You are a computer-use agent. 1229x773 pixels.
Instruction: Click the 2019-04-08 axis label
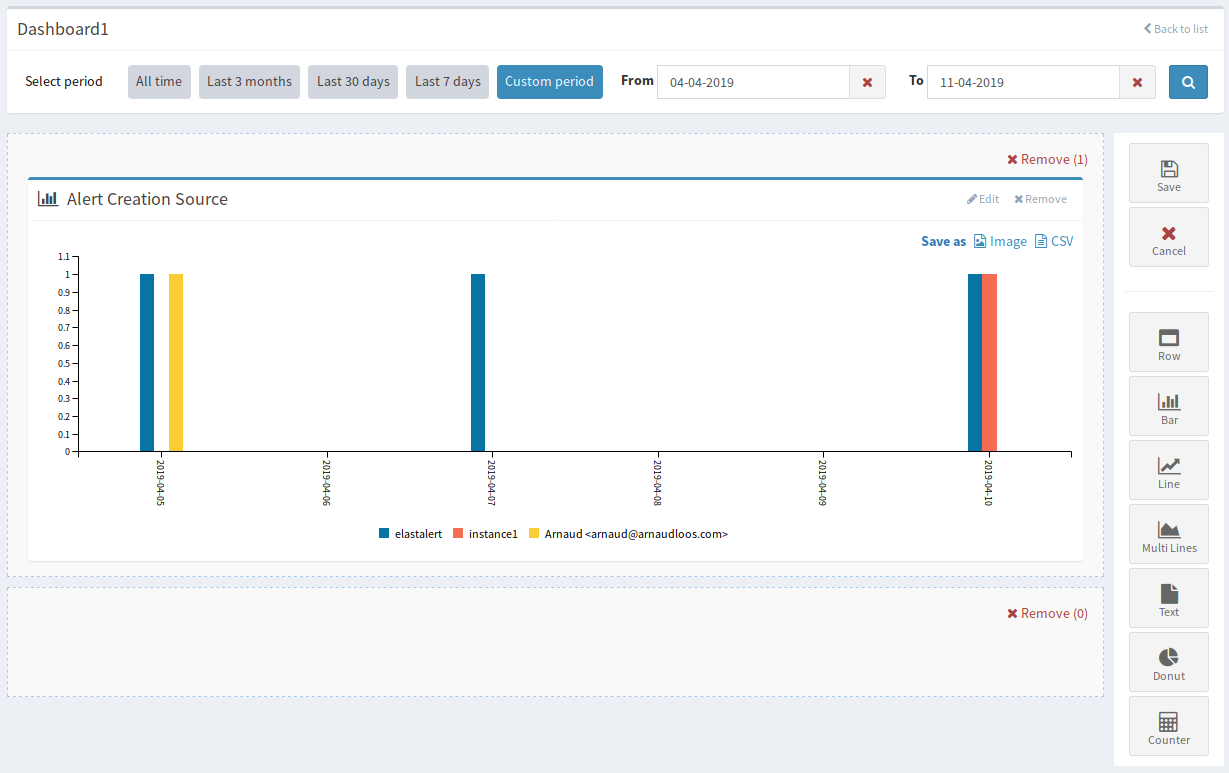pos(658,483)
